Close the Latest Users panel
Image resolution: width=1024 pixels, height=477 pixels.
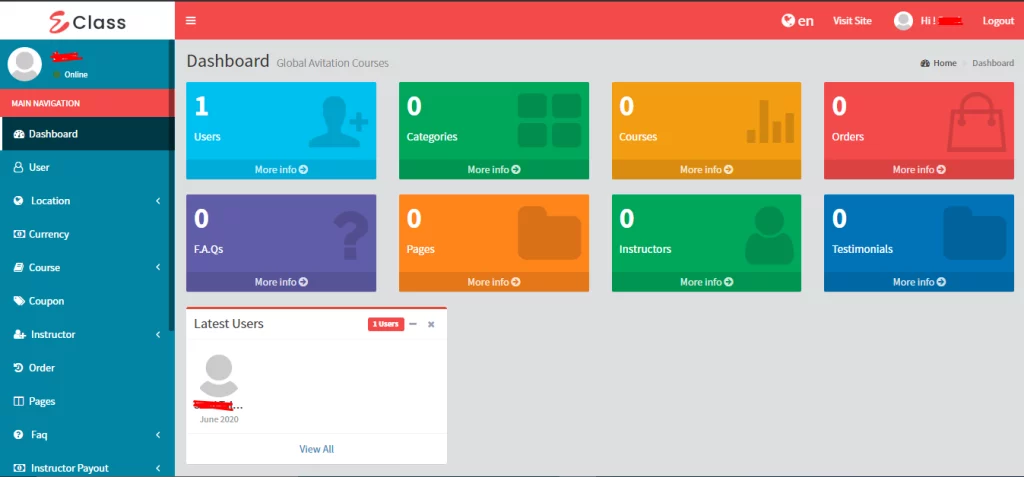pyautogui.click(x=431, y=324)
